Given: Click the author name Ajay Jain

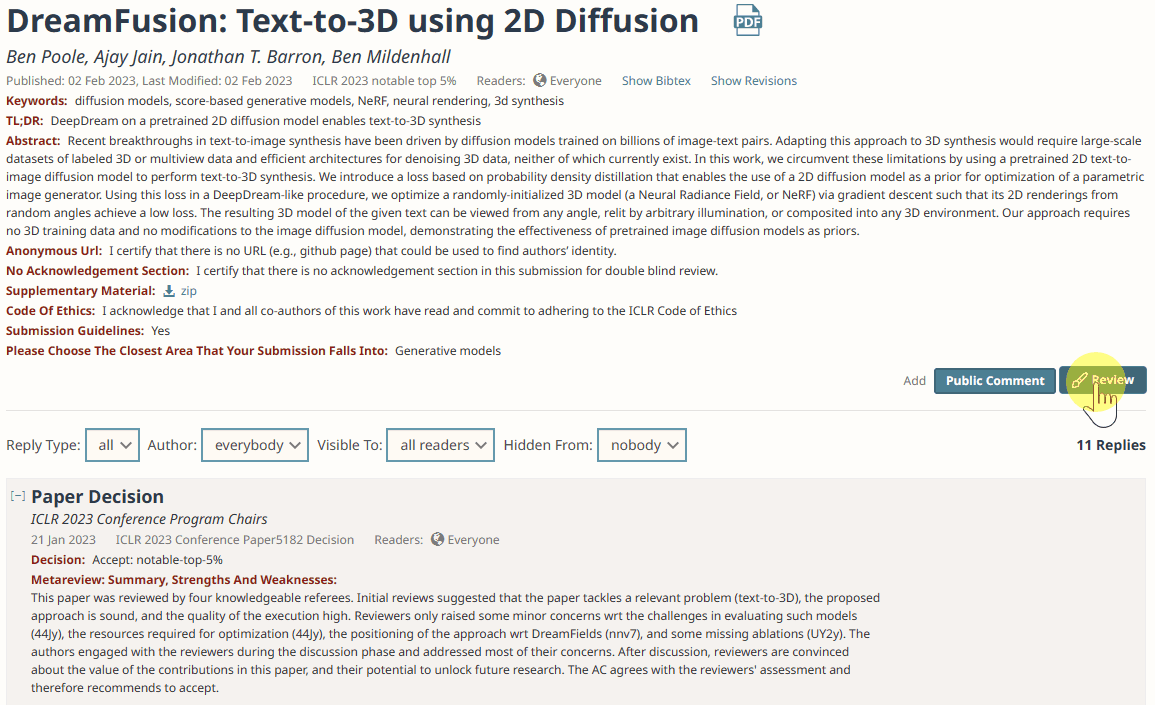Looking at the screenshot, I should (x=128, y=57).
